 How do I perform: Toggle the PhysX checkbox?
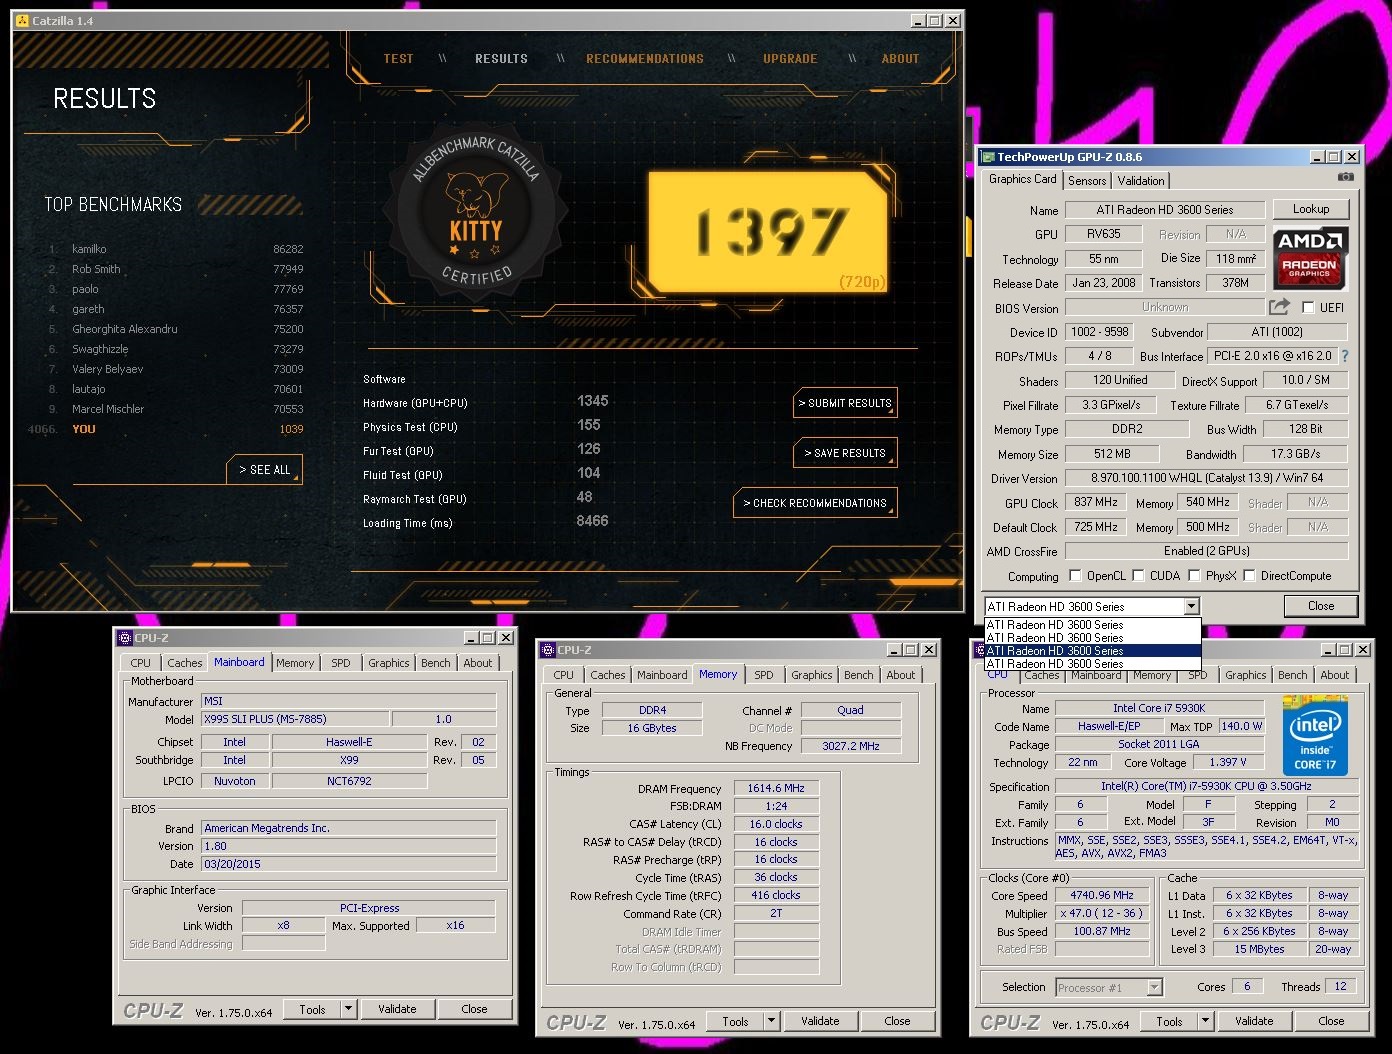(x=1194, y=576)
